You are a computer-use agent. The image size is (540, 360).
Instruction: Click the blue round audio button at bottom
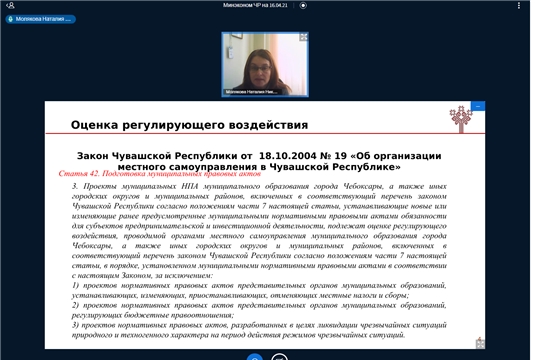point(255,357)
